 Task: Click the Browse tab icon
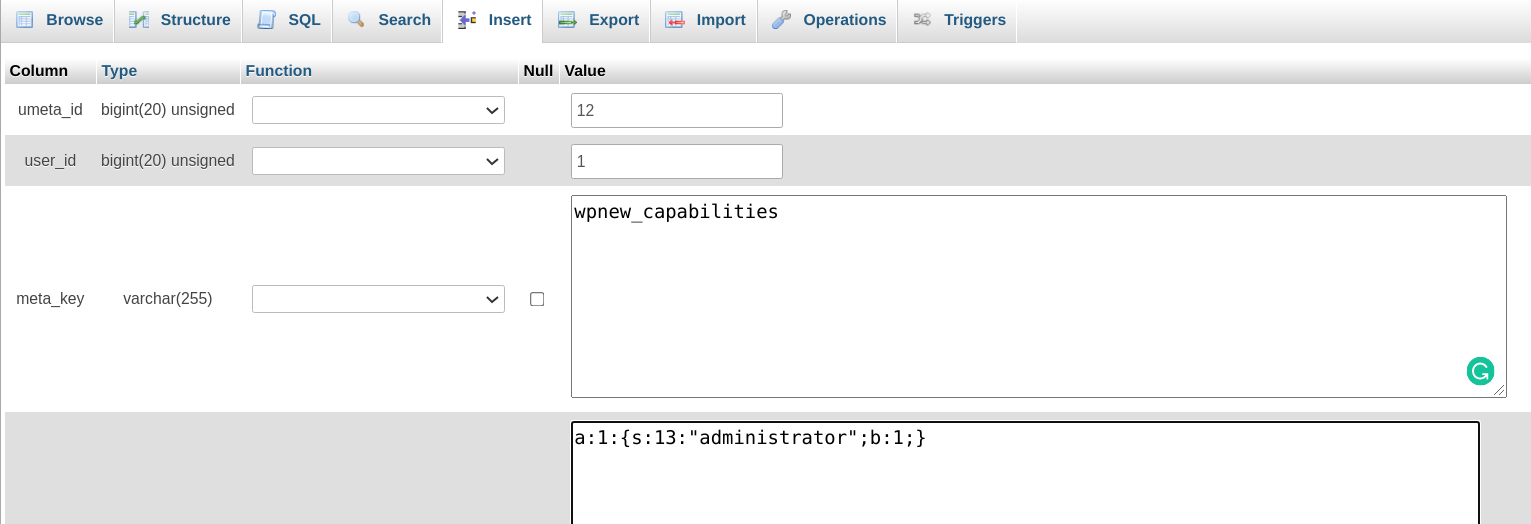tap(24, 20)
